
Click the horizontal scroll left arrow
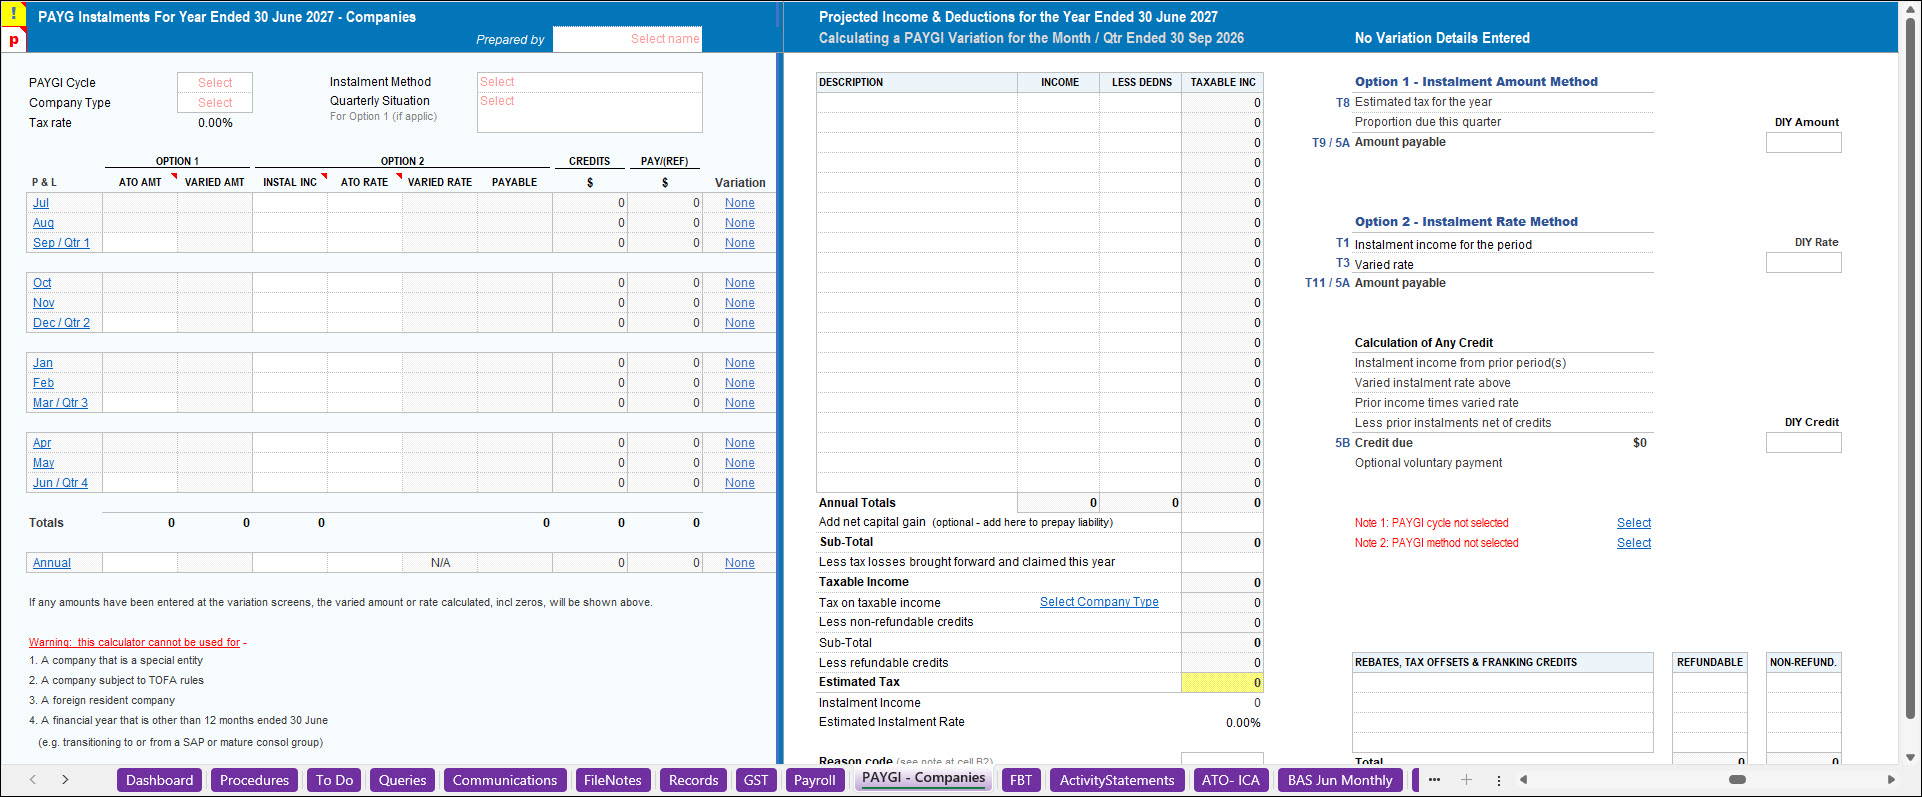1523,780
